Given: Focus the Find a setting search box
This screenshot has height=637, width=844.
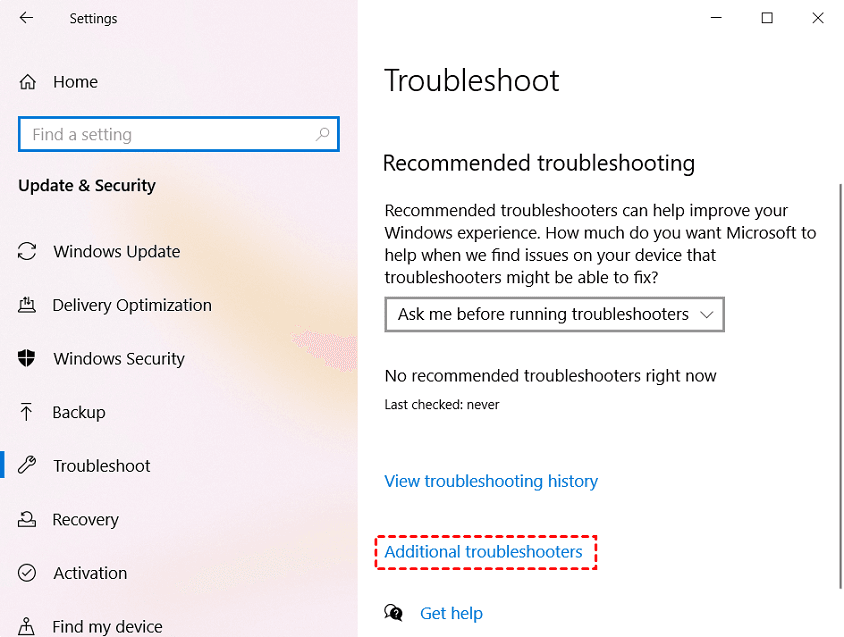Looking at the screenshot, I should point(170,134).
